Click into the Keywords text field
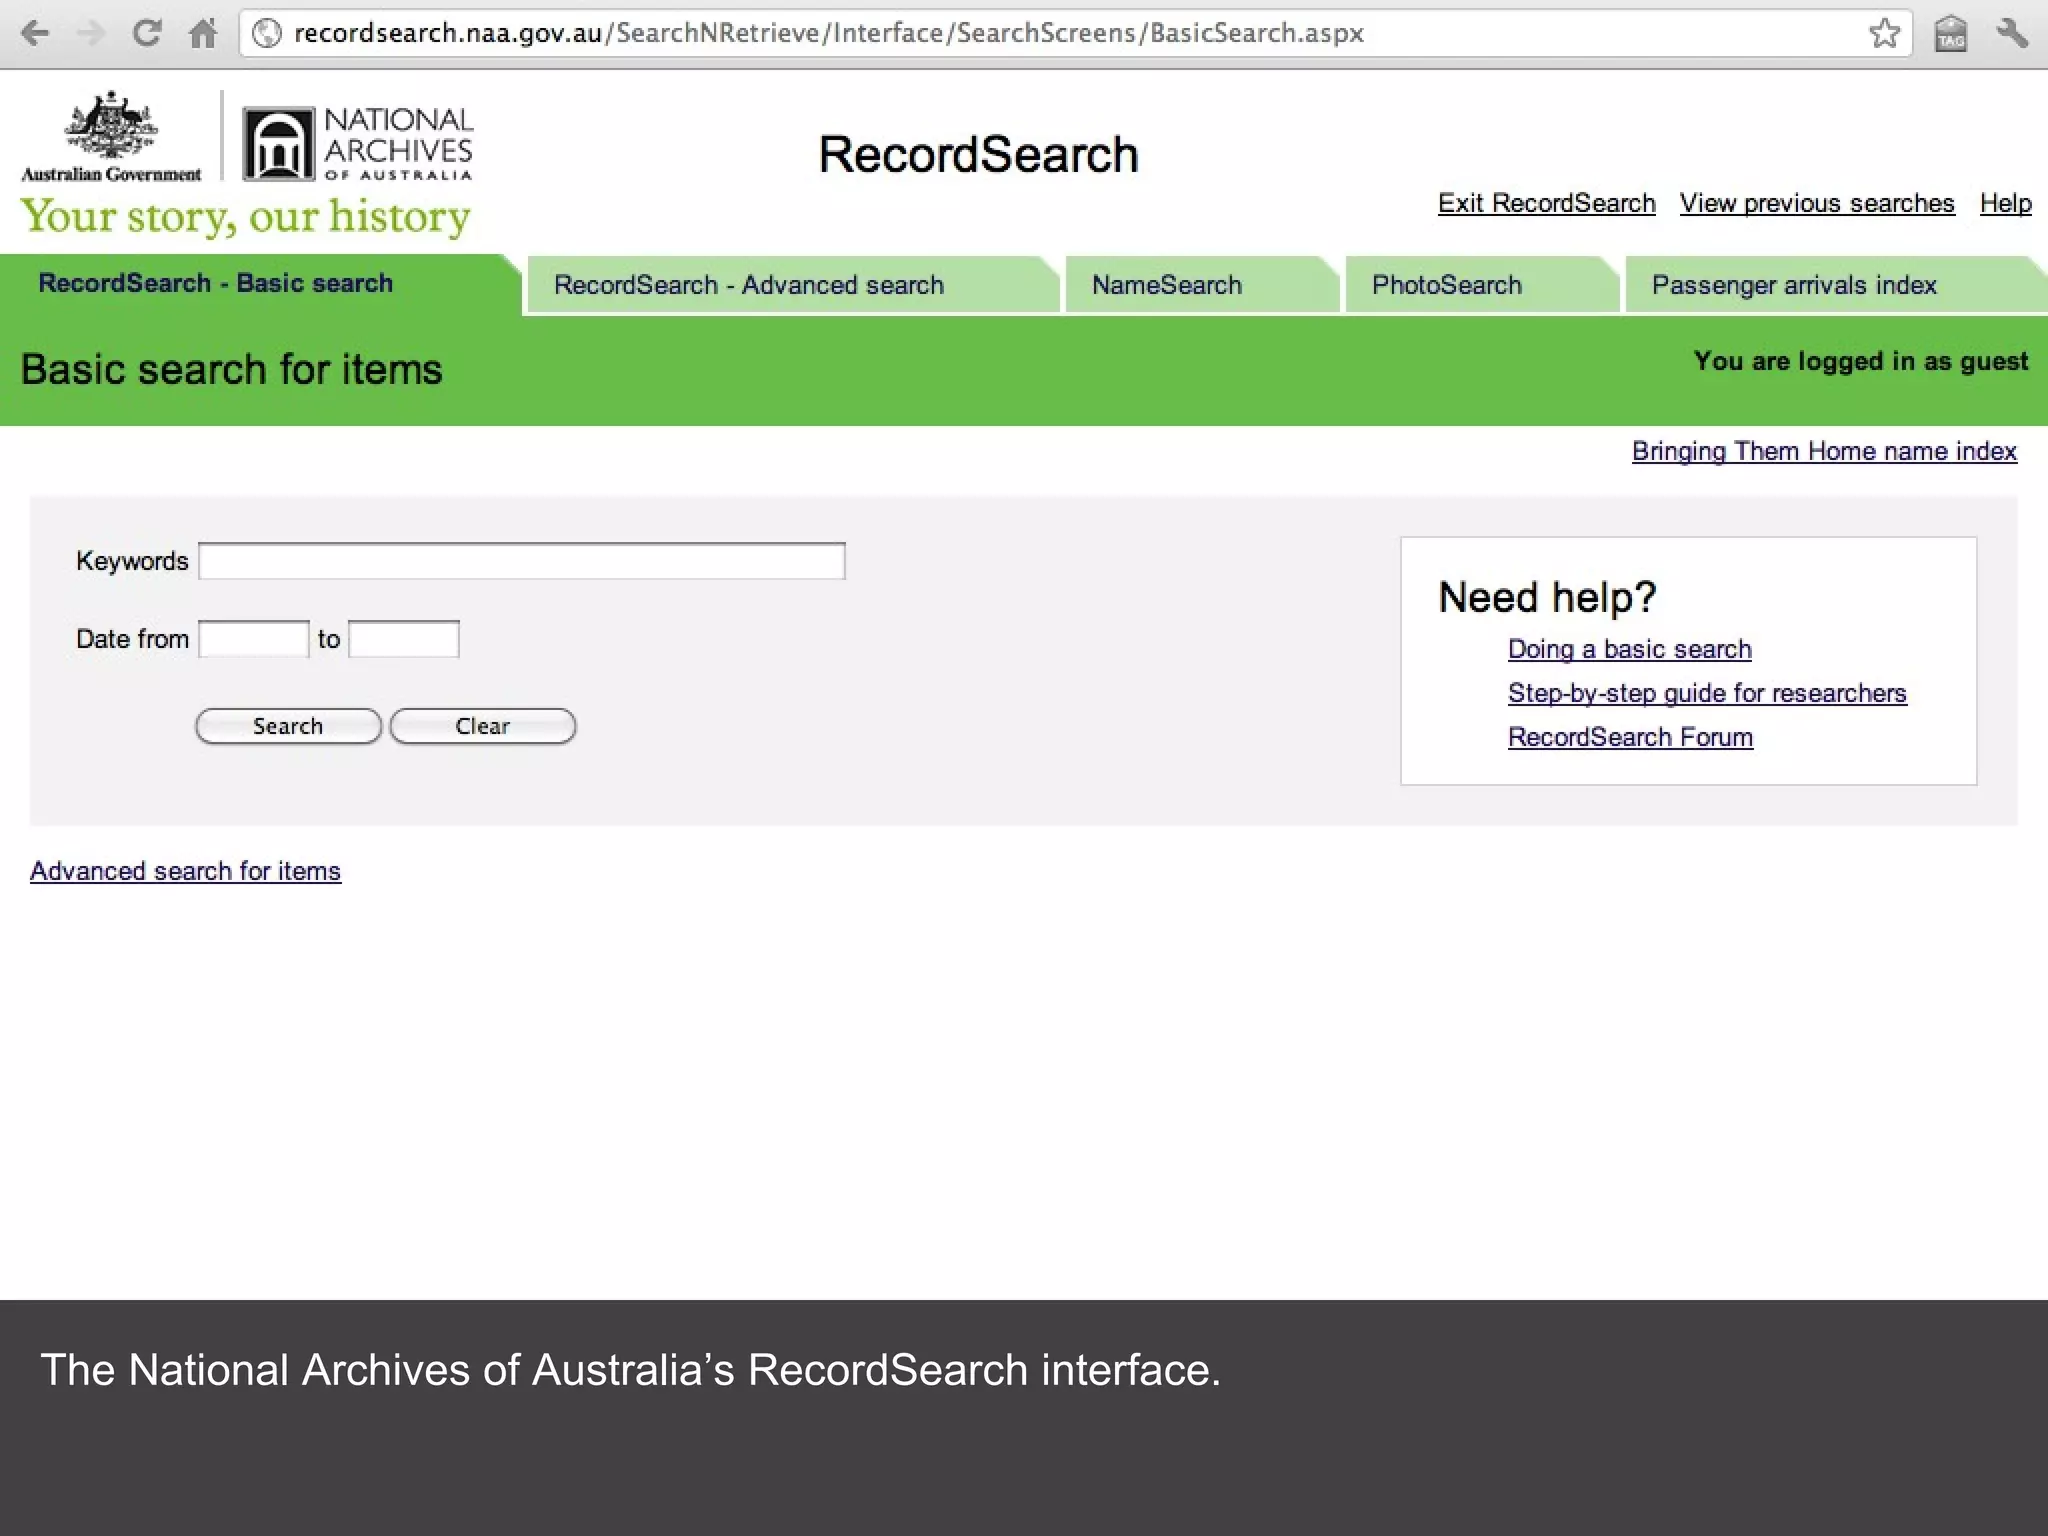This screenshot has height=1536, width=2048. (522, 561)
